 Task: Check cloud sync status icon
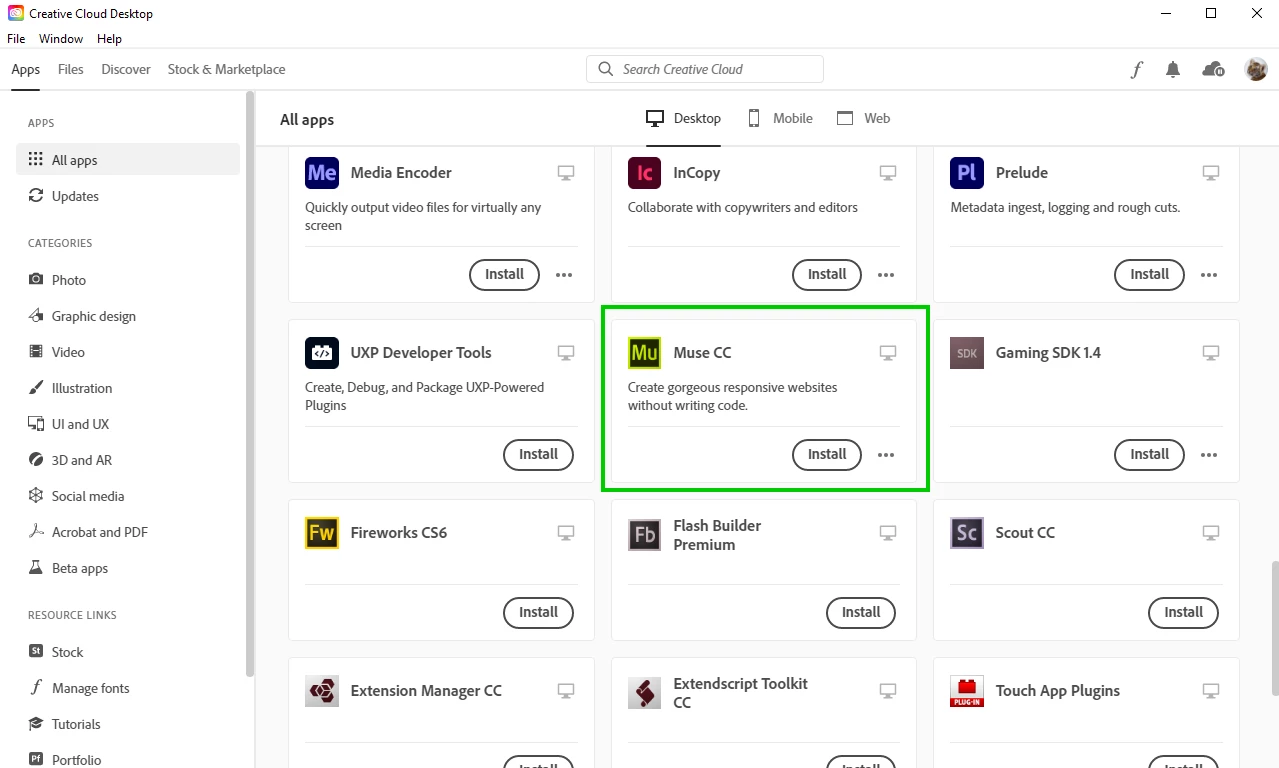click(1213, 69)
